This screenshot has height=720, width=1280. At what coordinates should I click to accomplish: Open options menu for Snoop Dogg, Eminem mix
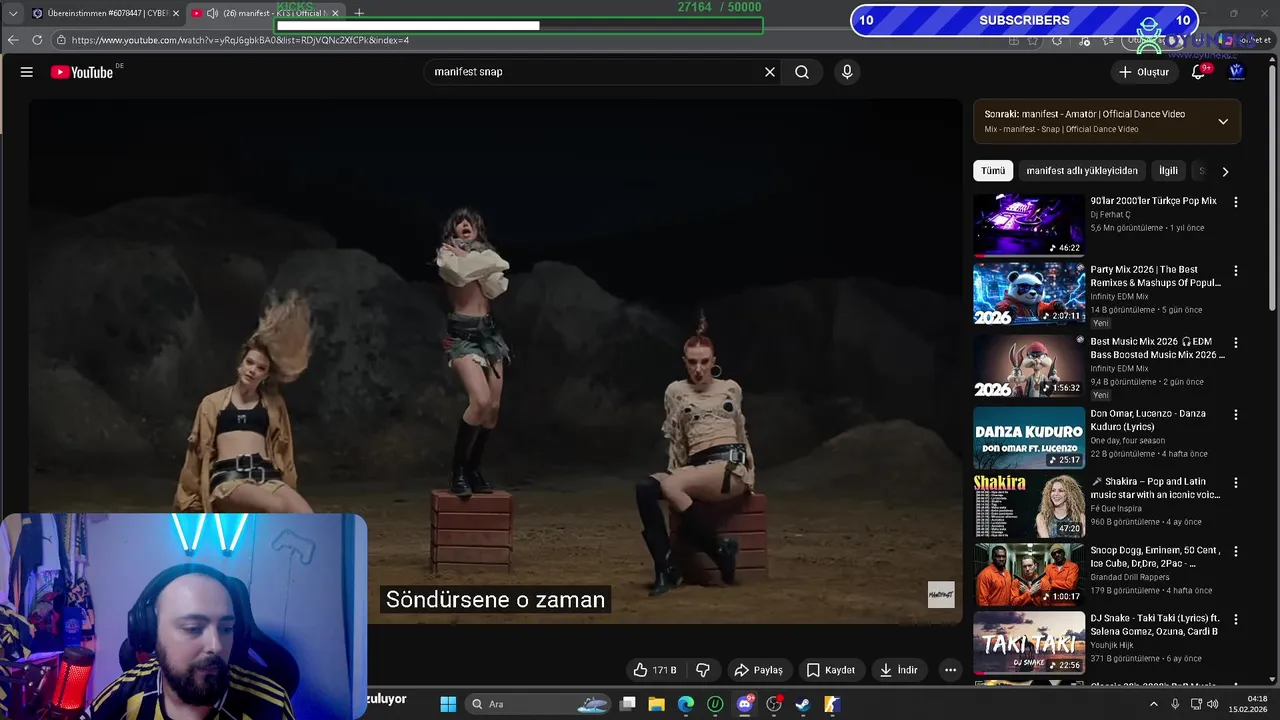coord(1235,552)
